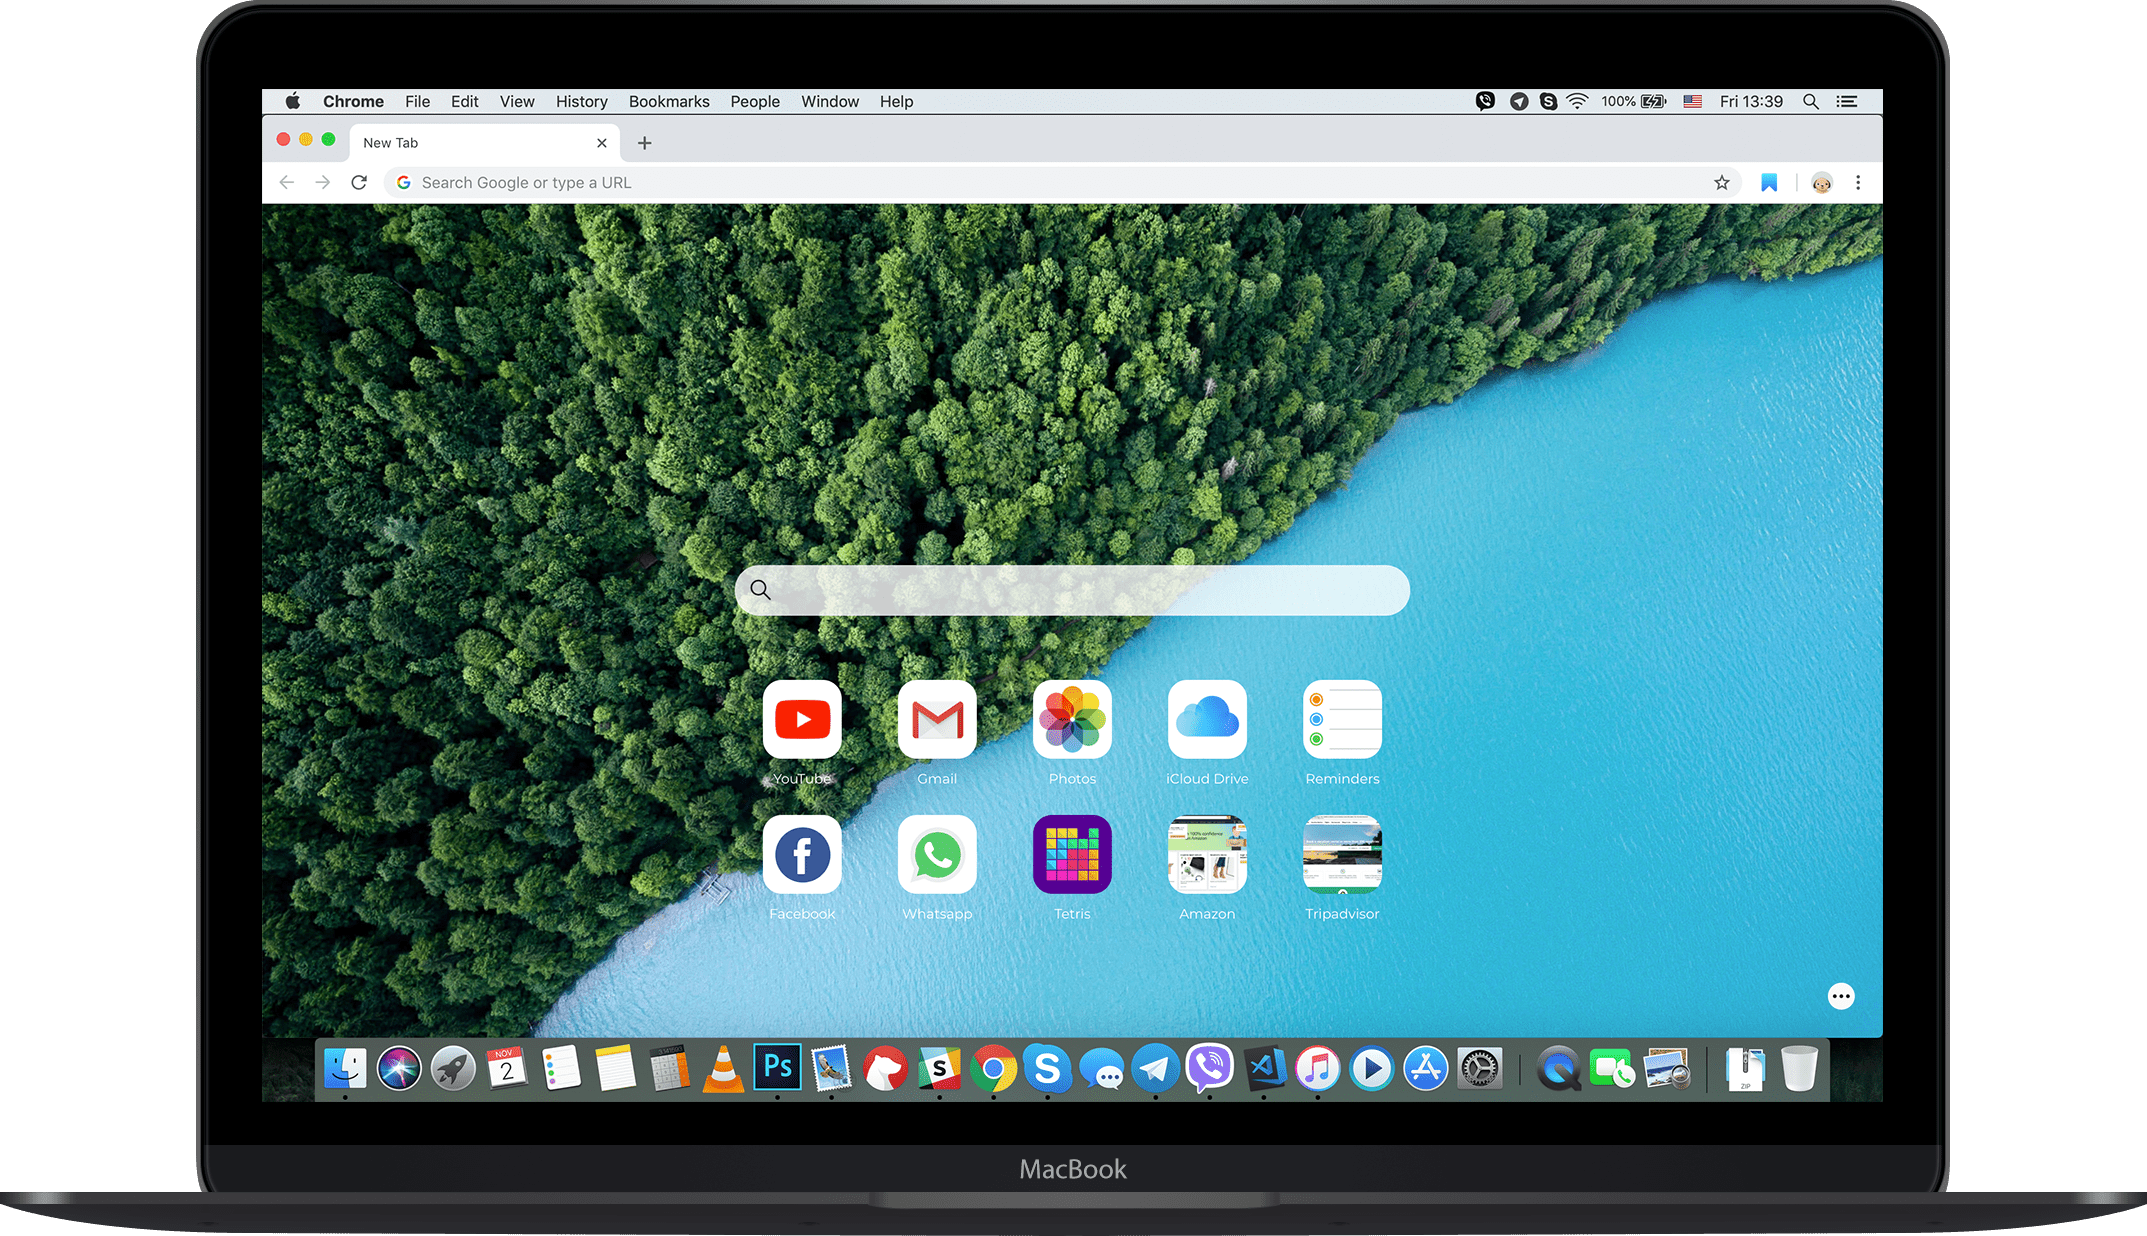Open System Preferences in the dock
2147x1236 pixels.
tap(1480, 1069)
